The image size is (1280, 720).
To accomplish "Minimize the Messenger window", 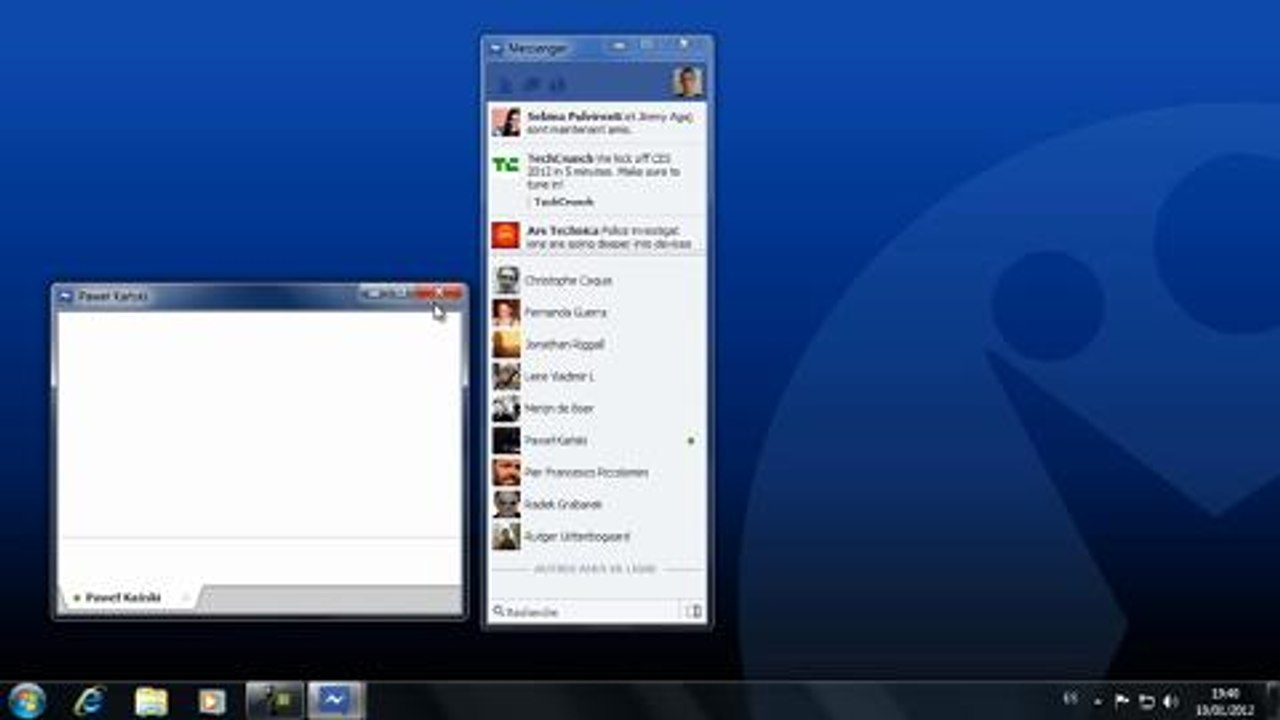I will (x=621, y=46).
